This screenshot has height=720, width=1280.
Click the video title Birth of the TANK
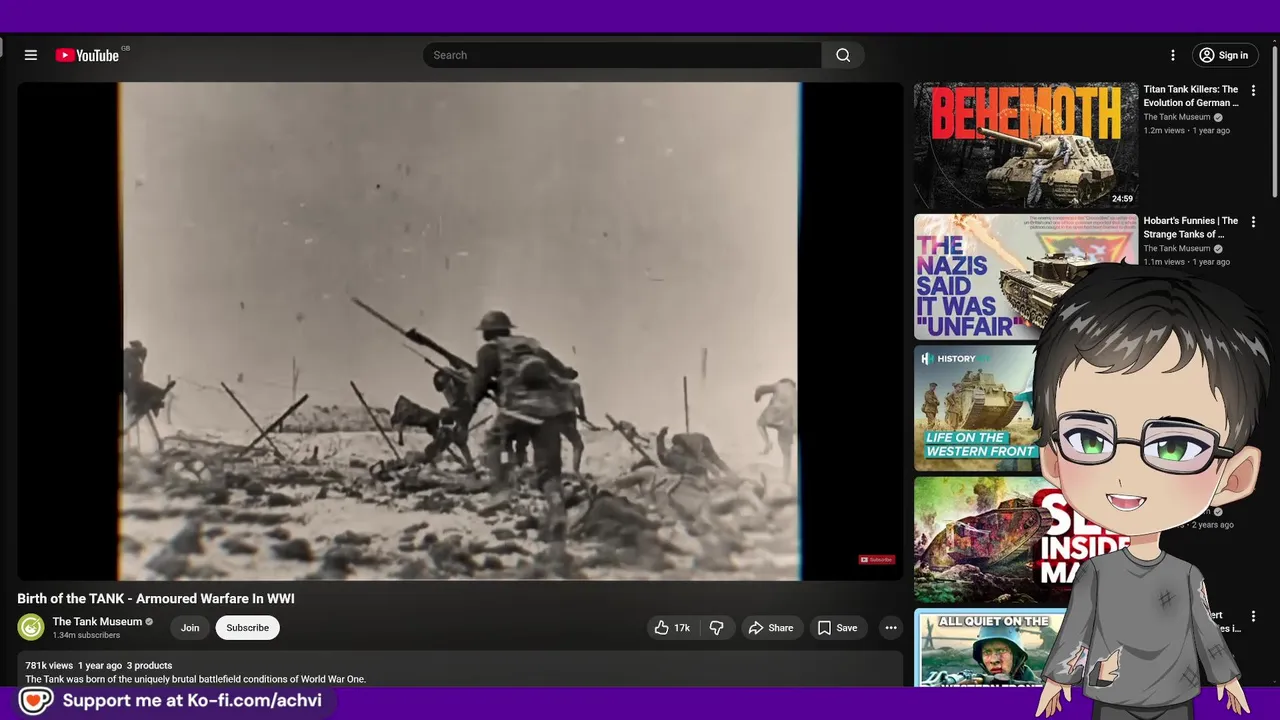[156, 599]
